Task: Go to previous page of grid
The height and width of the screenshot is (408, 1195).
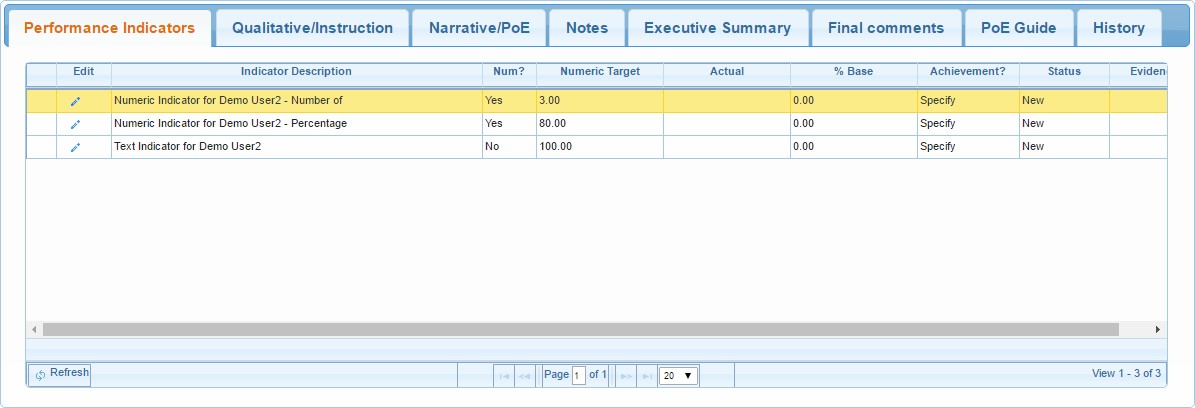Action: (x=524, y=376)
